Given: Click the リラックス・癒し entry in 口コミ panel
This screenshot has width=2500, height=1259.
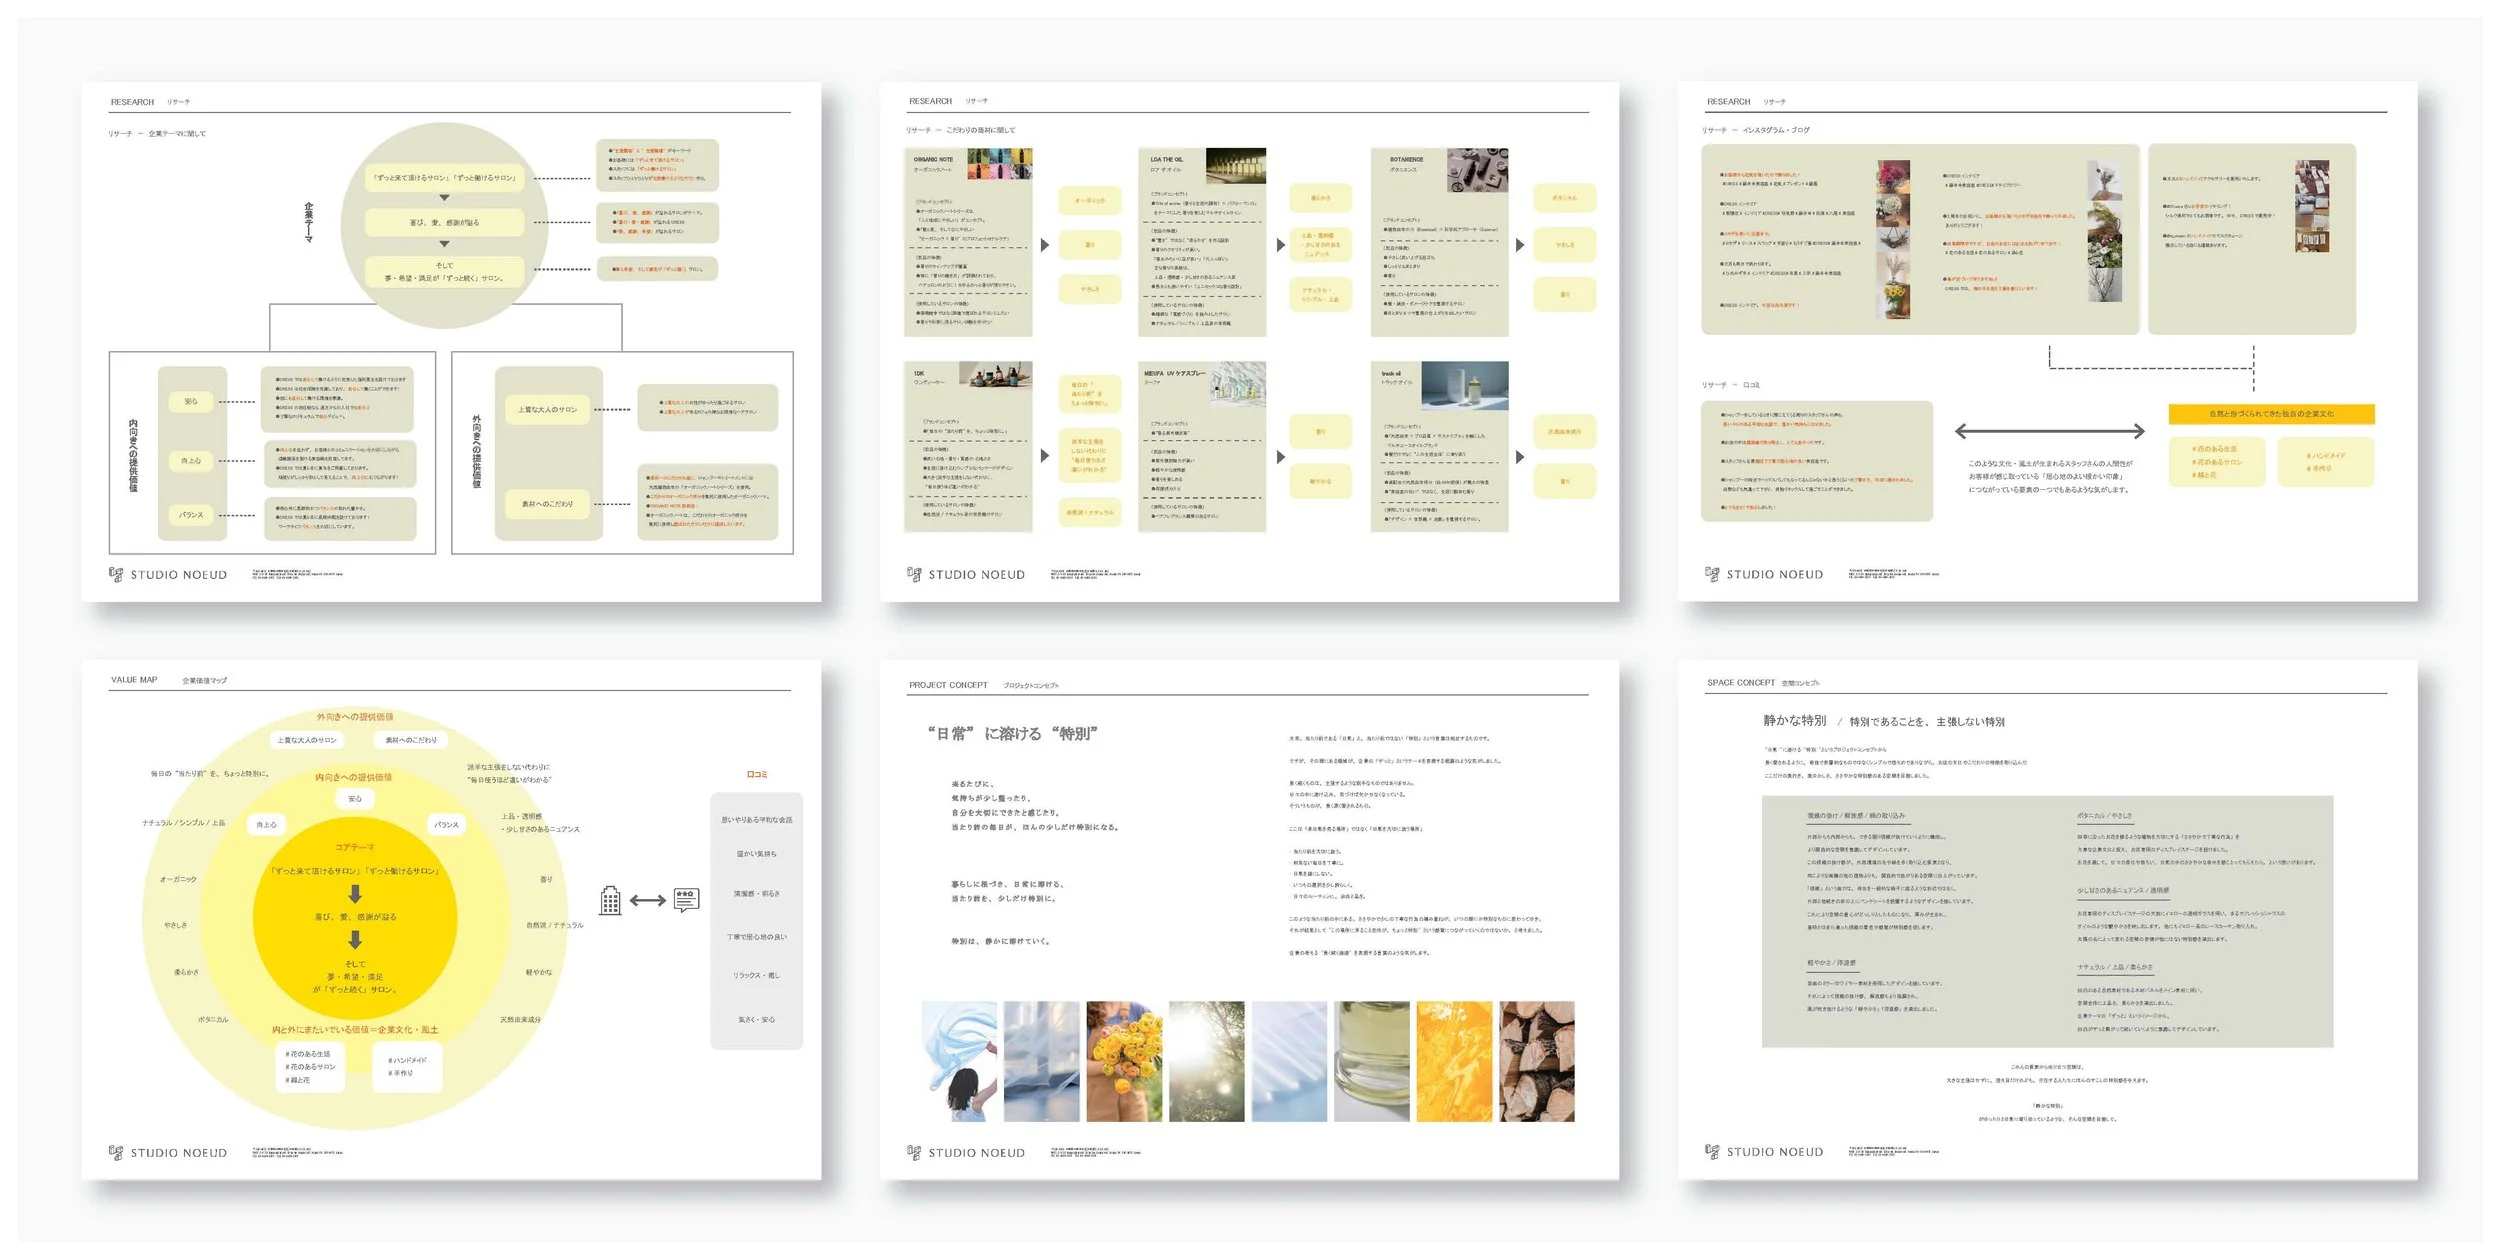Looking at the screenshot, I should [x=757, y=975].
